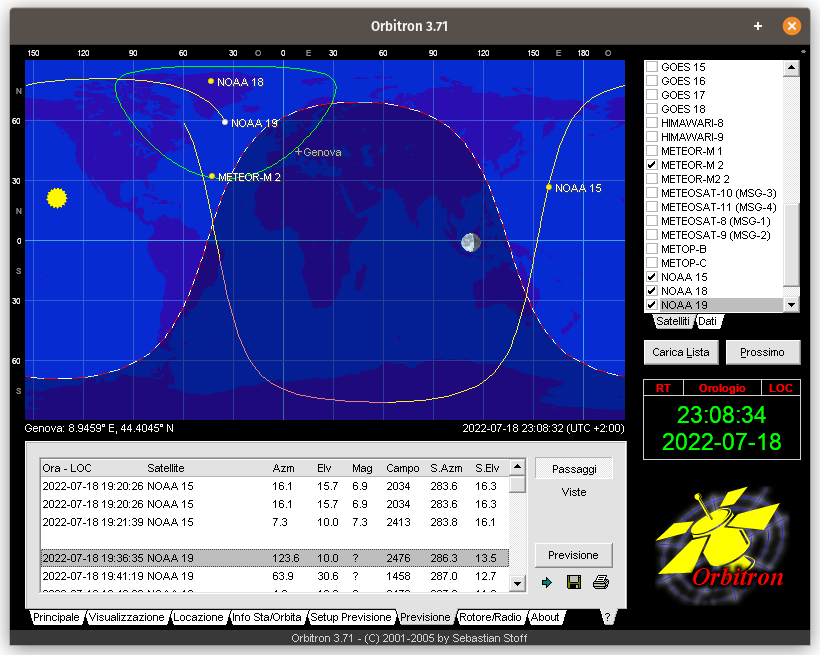
Task: Untick the NOAA 15 checkbox
Action: point(652,277)
